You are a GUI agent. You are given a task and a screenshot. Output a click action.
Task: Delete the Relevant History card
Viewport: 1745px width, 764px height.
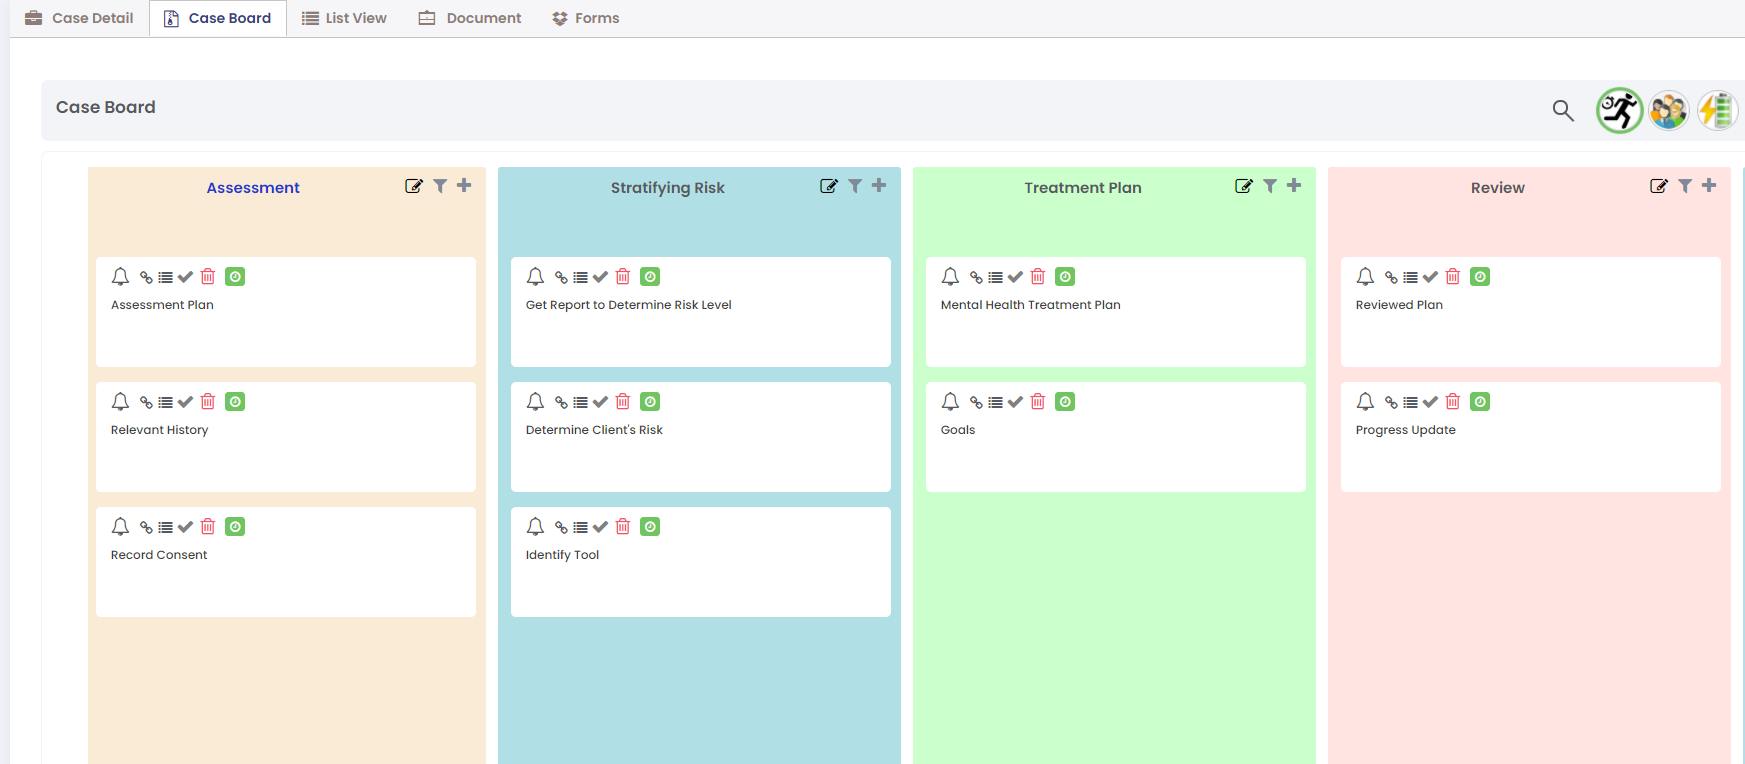(208, 401)
